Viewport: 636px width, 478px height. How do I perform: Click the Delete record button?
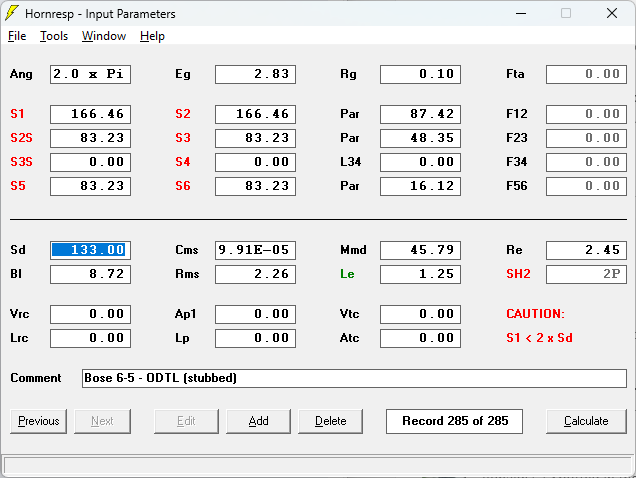[331, 421]
